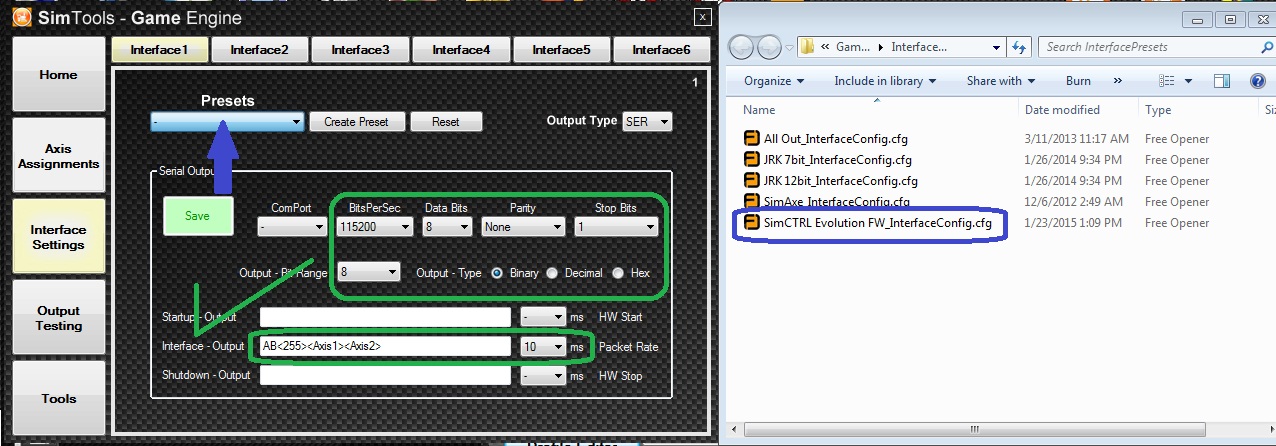
Task: Click Explorer horizontal scrollbar
Action: (1003, 431)
